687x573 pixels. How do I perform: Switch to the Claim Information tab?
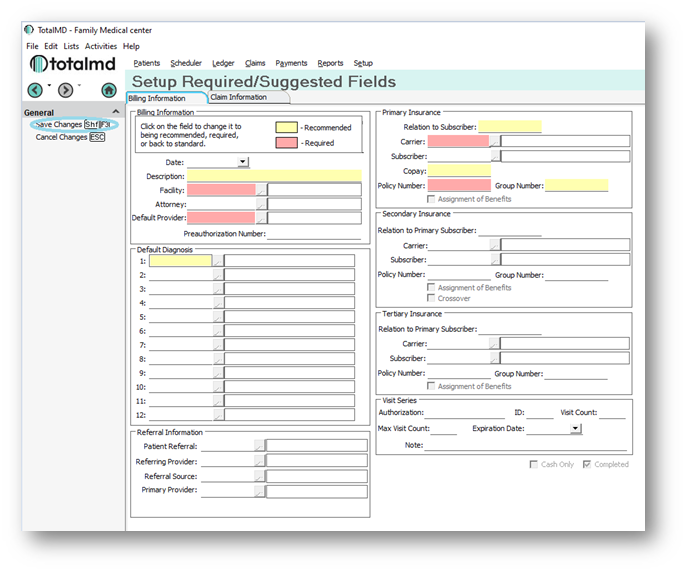pyautogui.click(x=239, y=98)
